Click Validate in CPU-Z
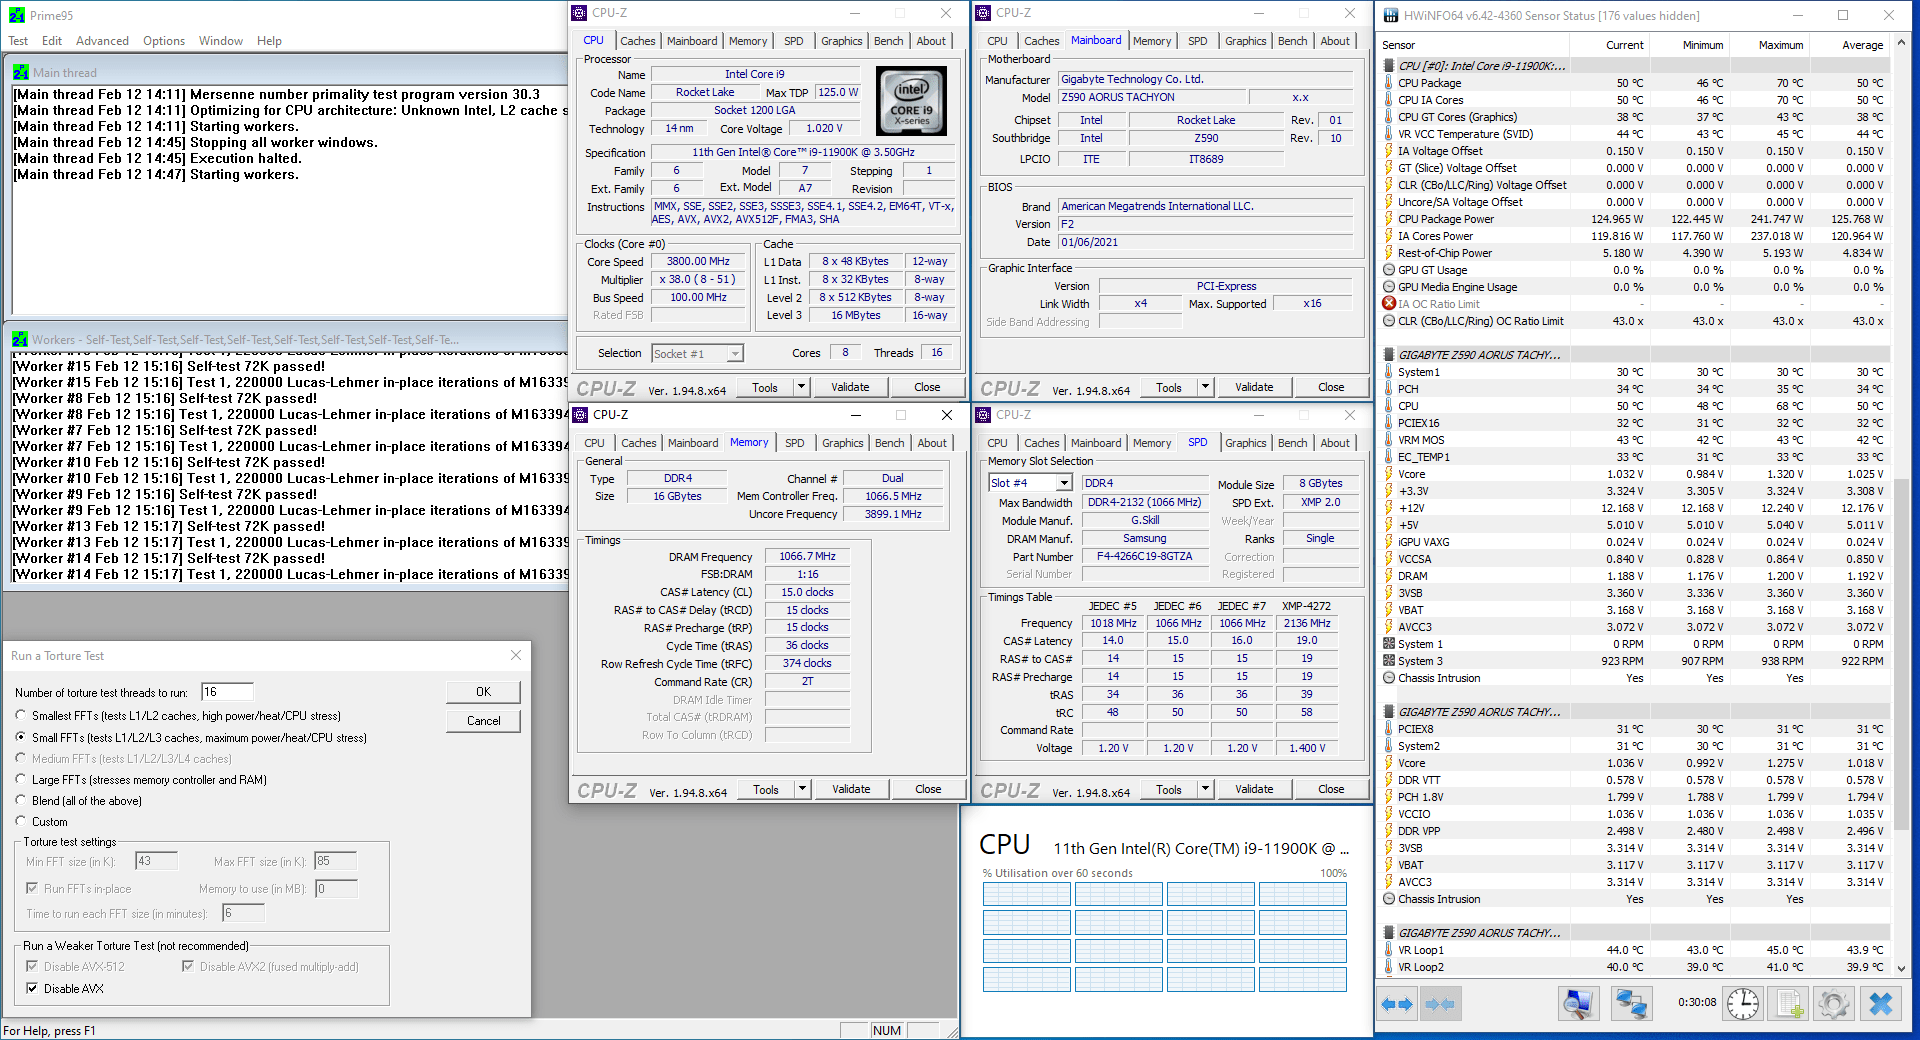Screen dimensions: 1920x1040 pyautogui.click(x=850, y=387)
